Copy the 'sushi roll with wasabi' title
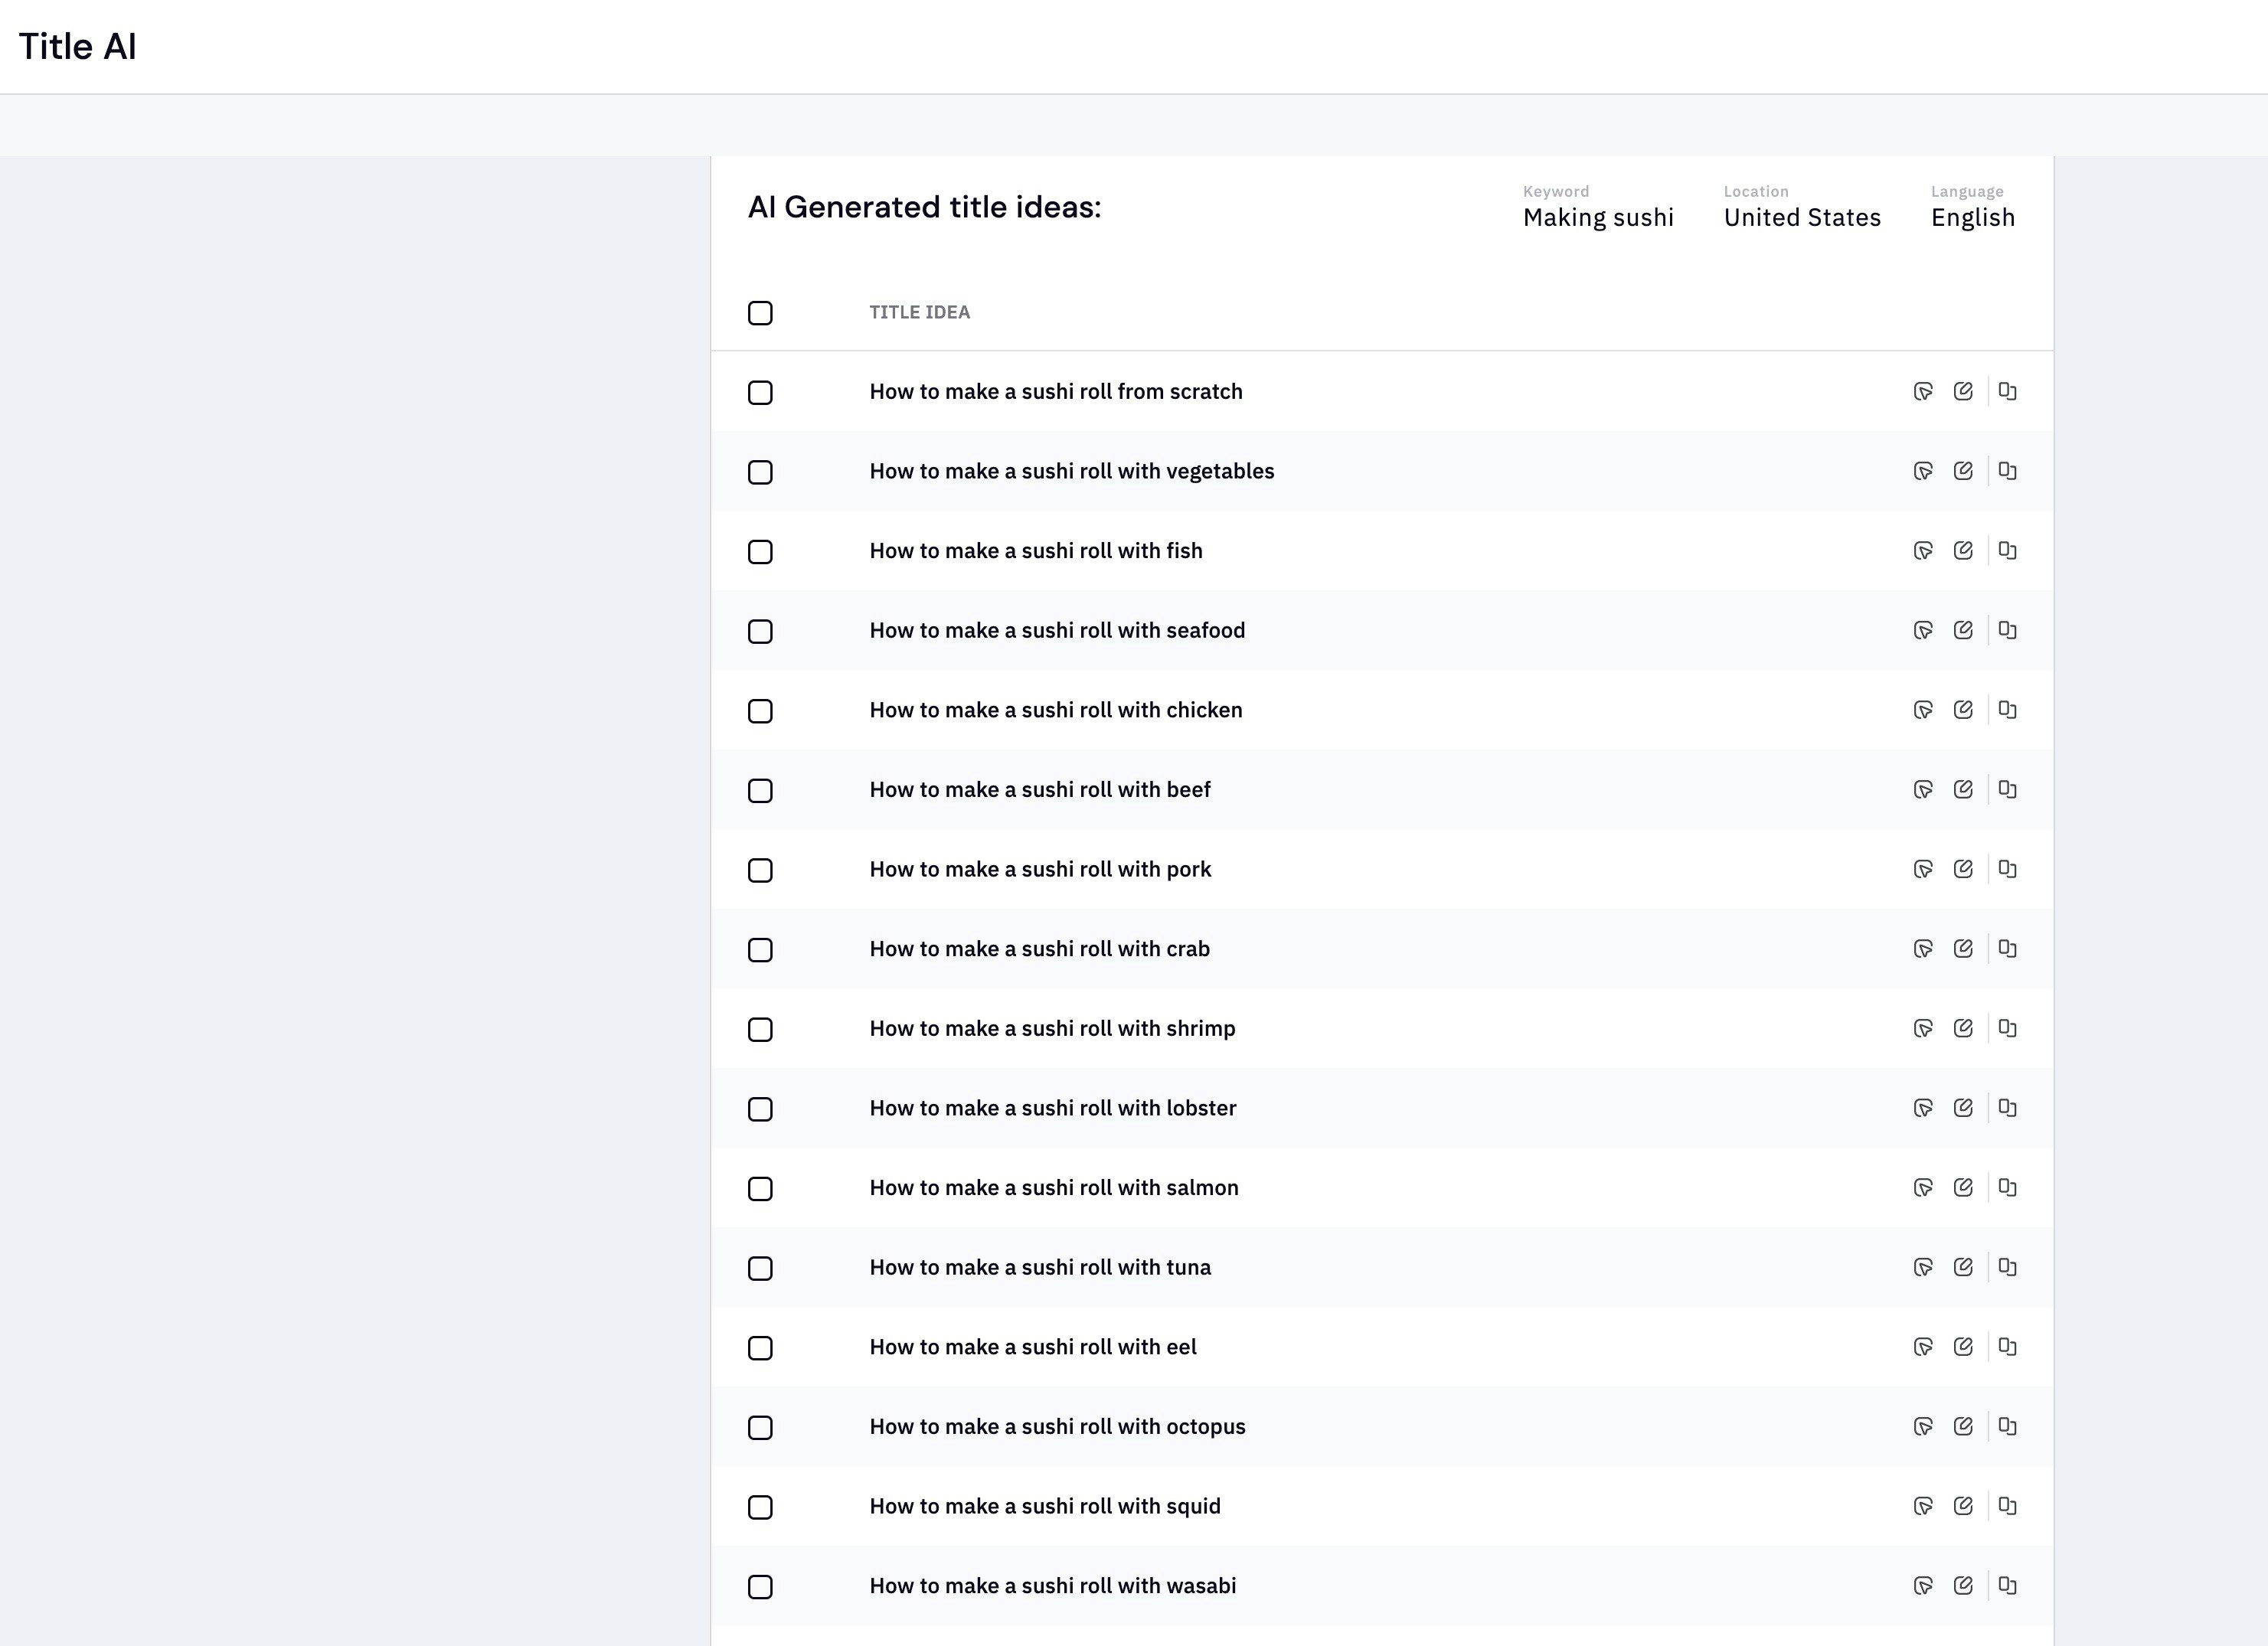This screenshot has height=1646, width=2268. (x=2007, y=1586)
